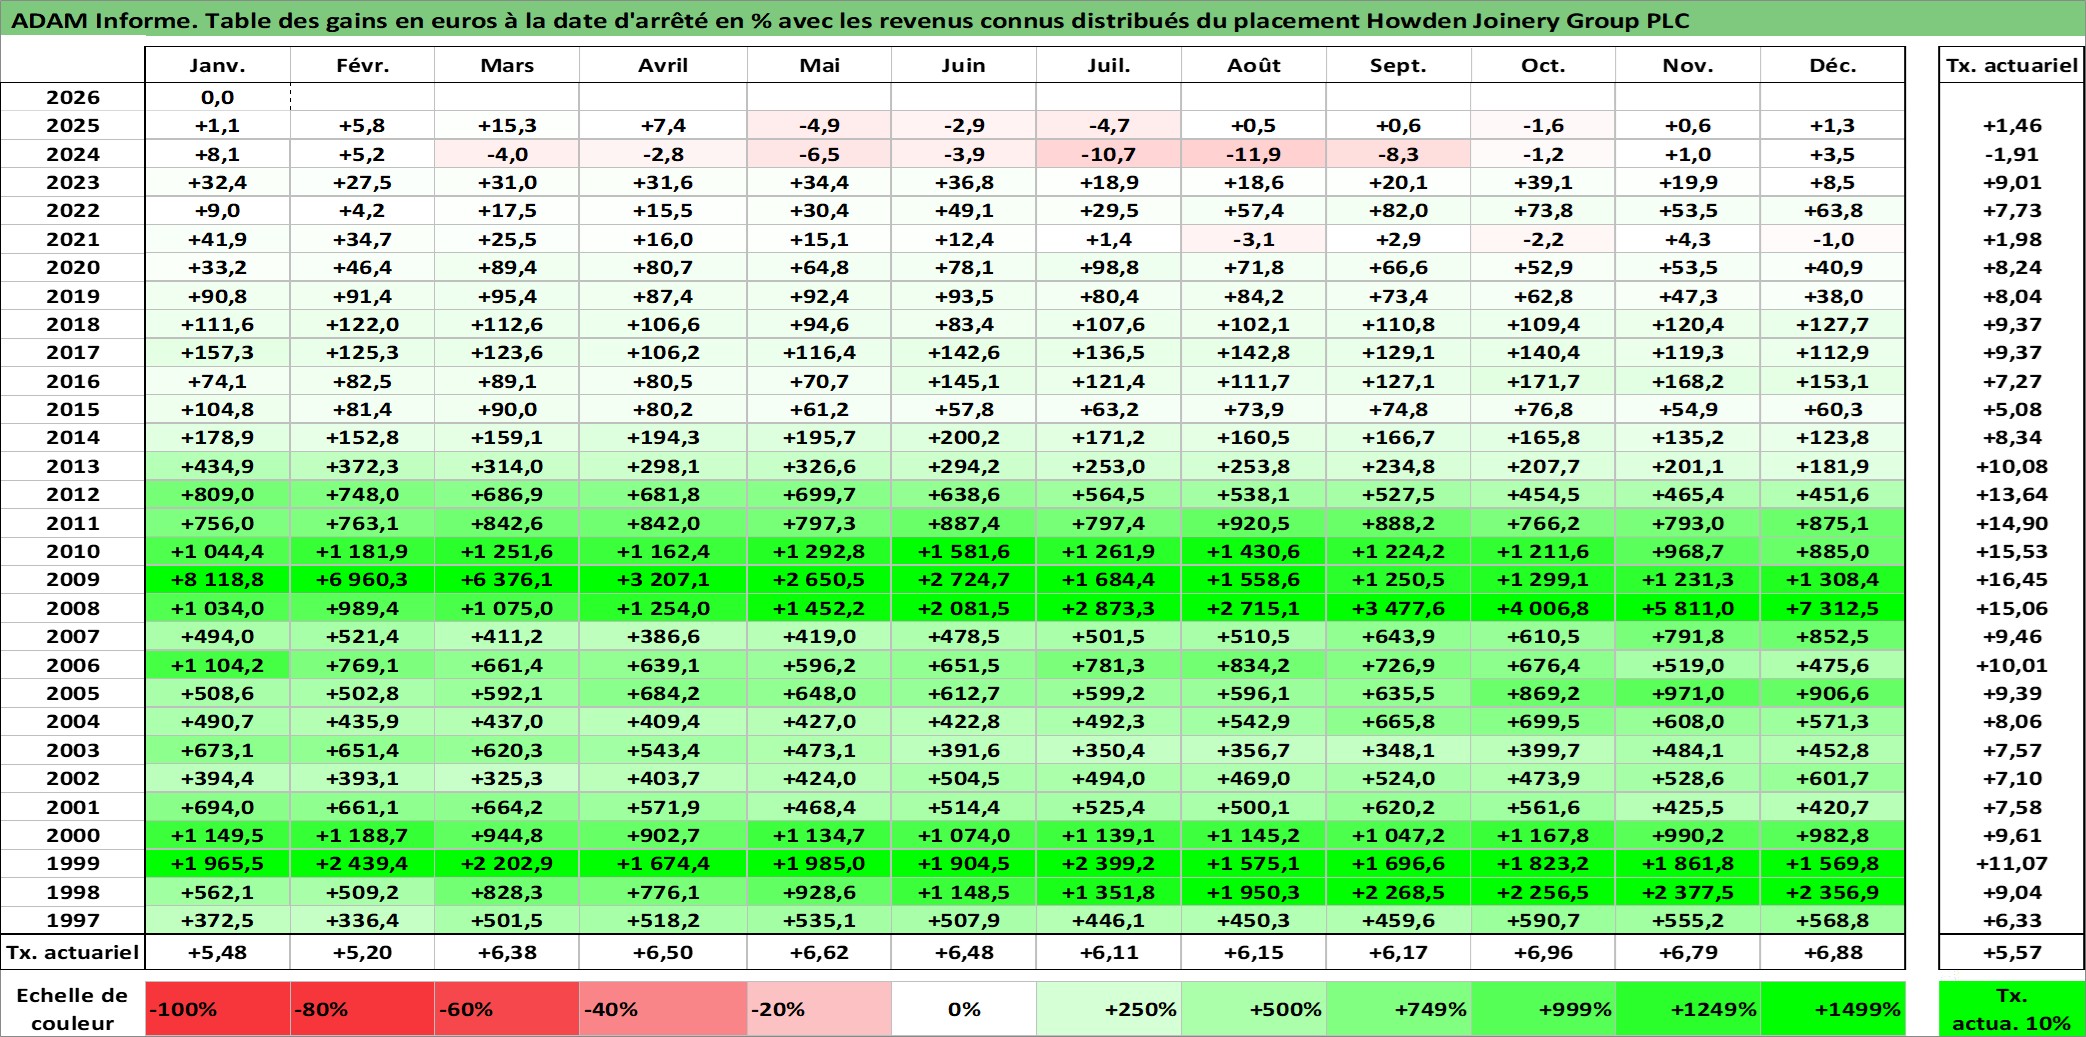Select the +1 188,7 cell in 2000

pos(362,835)
